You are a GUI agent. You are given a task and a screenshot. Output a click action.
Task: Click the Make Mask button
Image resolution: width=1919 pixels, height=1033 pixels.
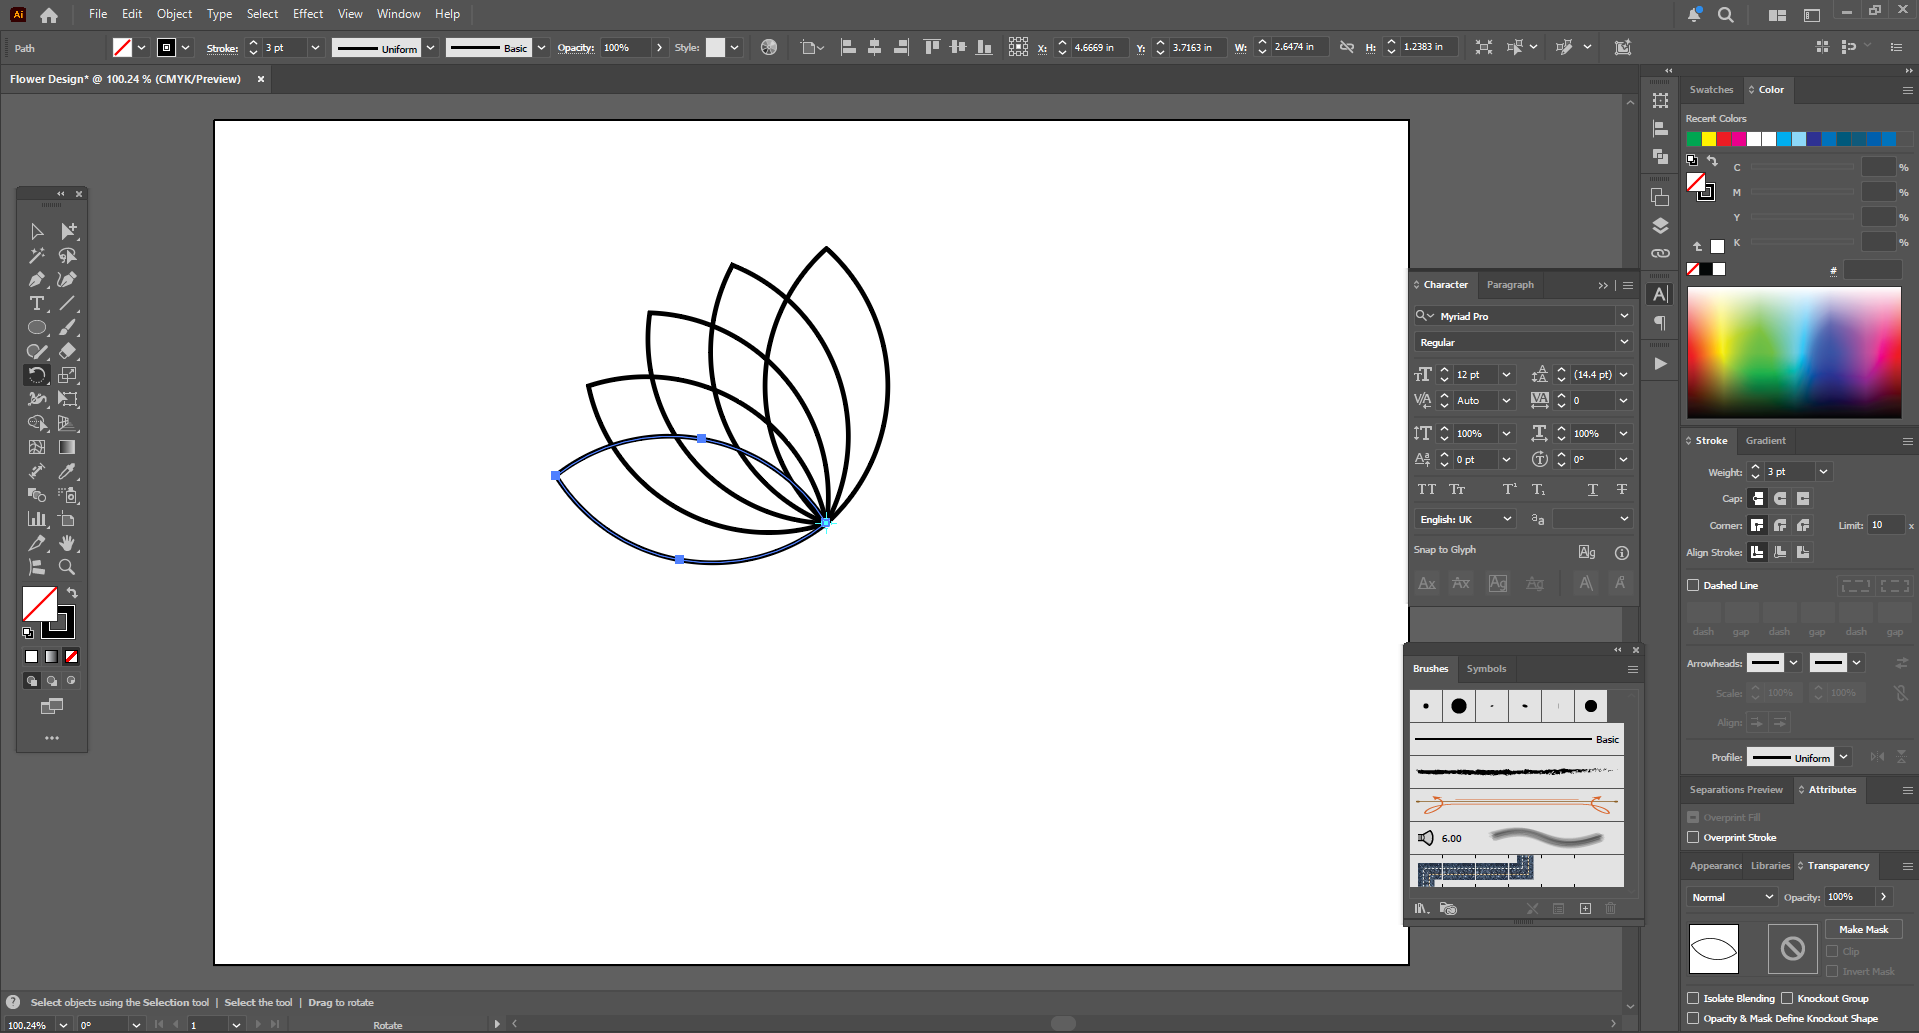point(1863,929)
